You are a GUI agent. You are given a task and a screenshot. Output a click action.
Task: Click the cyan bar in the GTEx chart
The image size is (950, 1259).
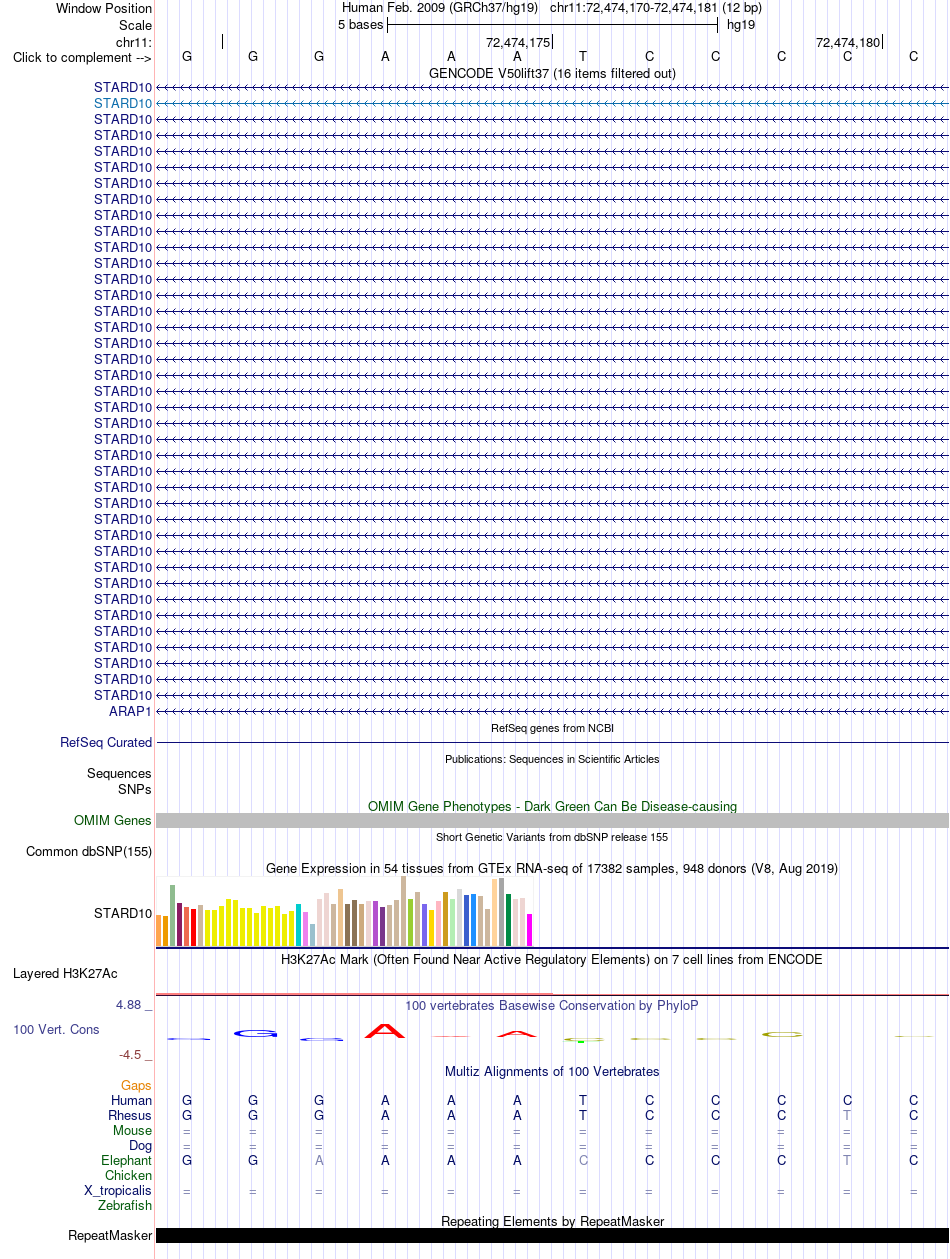(x=299, y=925)
